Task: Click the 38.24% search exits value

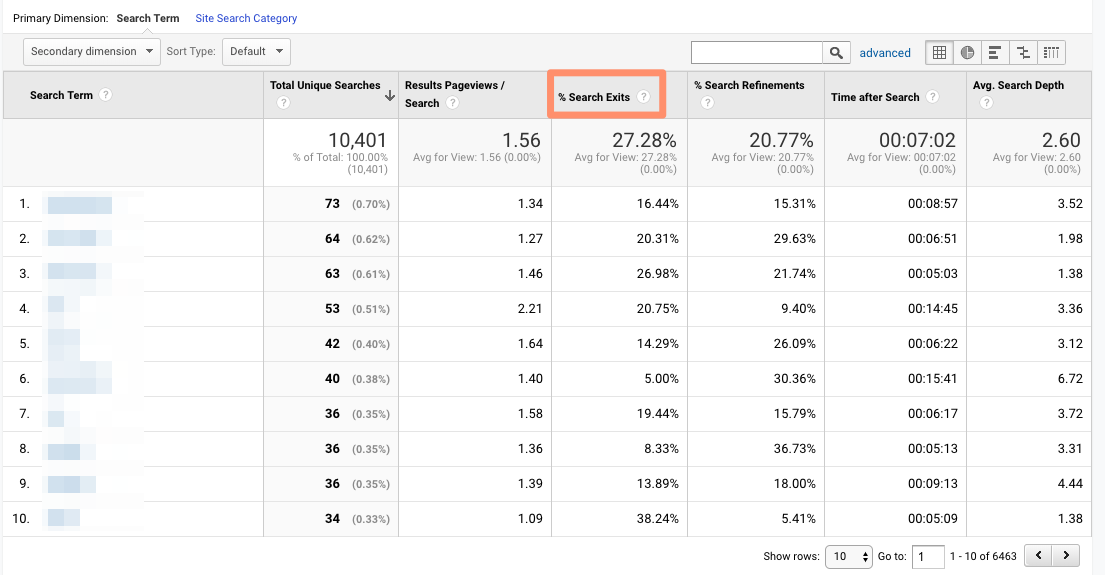Action: pyautogui.click(x=658, y=519)
